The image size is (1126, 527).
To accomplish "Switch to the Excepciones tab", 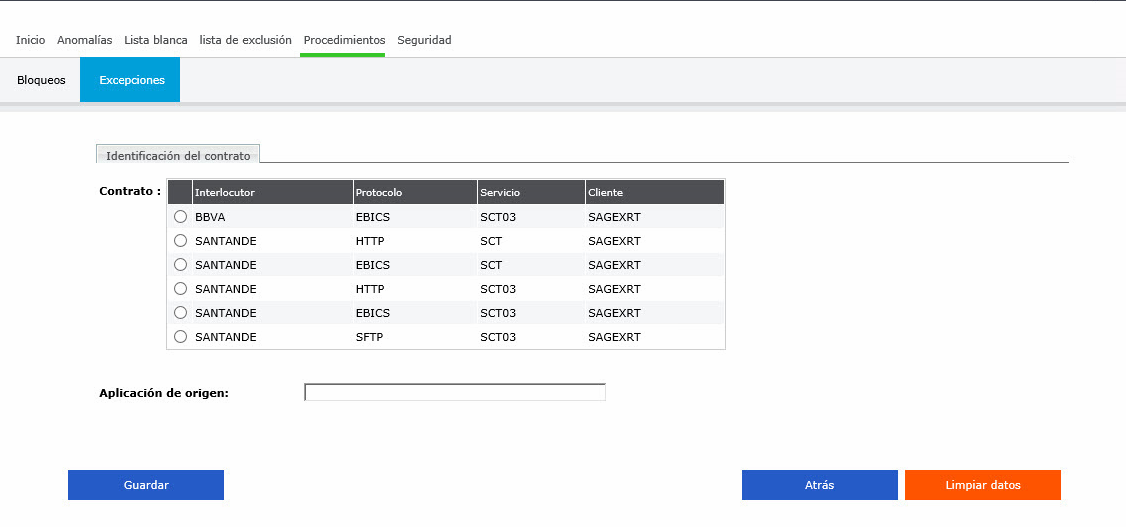I will coord(131,80).
